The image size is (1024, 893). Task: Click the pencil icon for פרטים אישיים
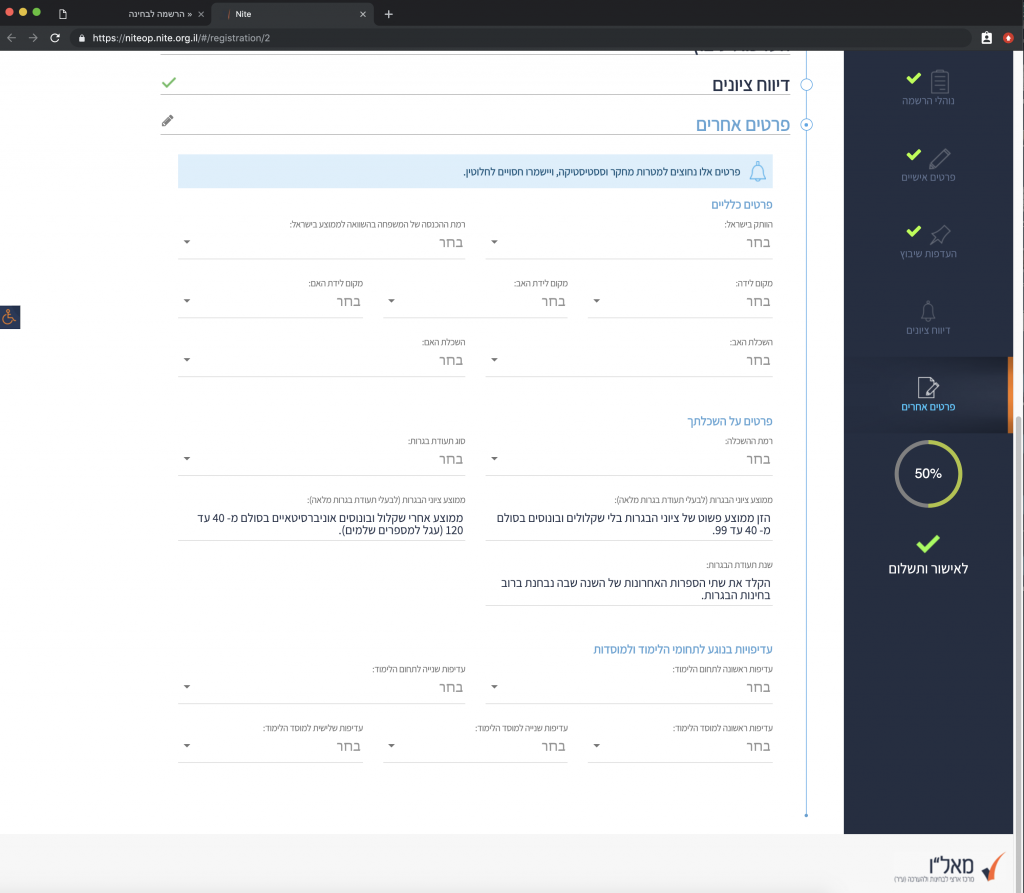tap(939, 158)
